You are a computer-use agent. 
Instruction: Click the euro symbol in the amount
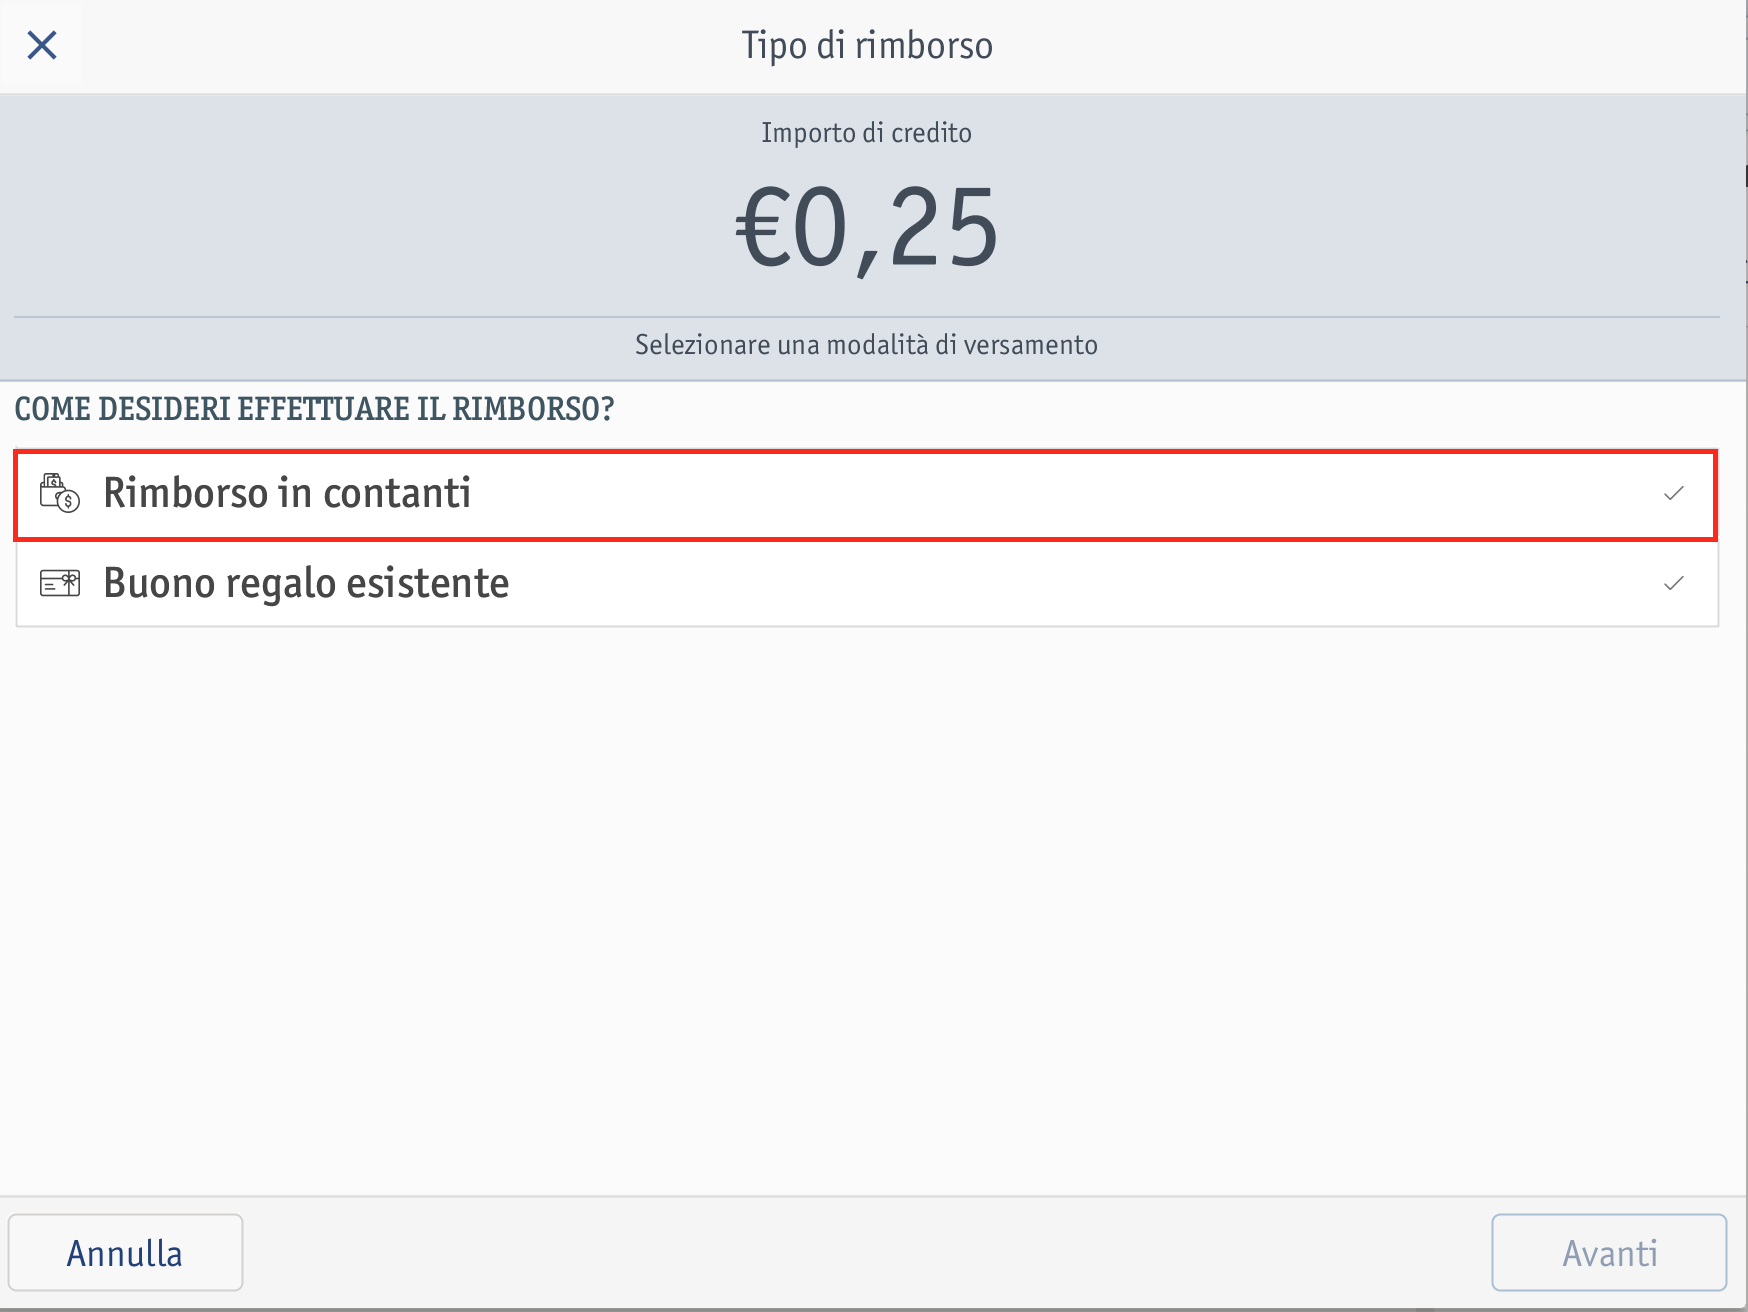[763, 230]
